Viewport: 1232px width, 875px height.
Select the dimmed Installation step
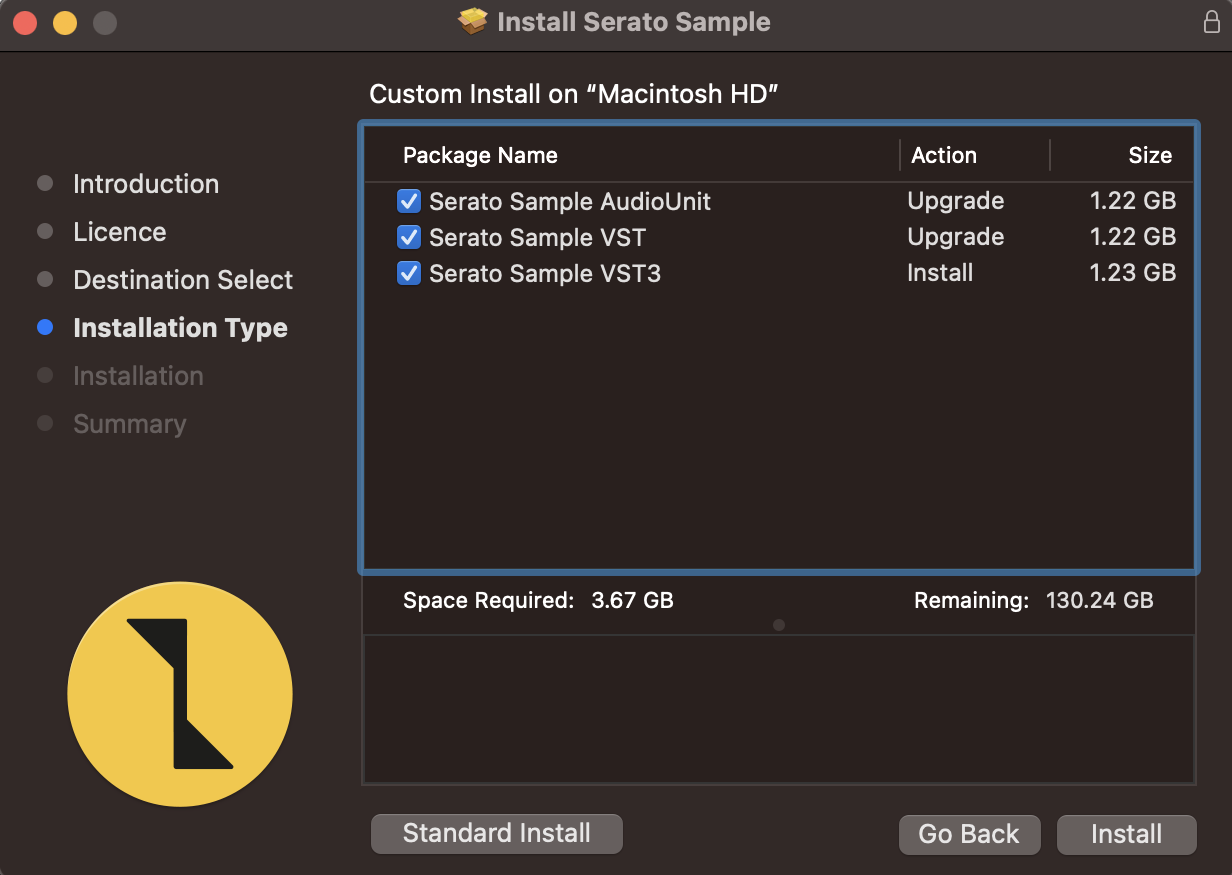[x=138, y=376]
